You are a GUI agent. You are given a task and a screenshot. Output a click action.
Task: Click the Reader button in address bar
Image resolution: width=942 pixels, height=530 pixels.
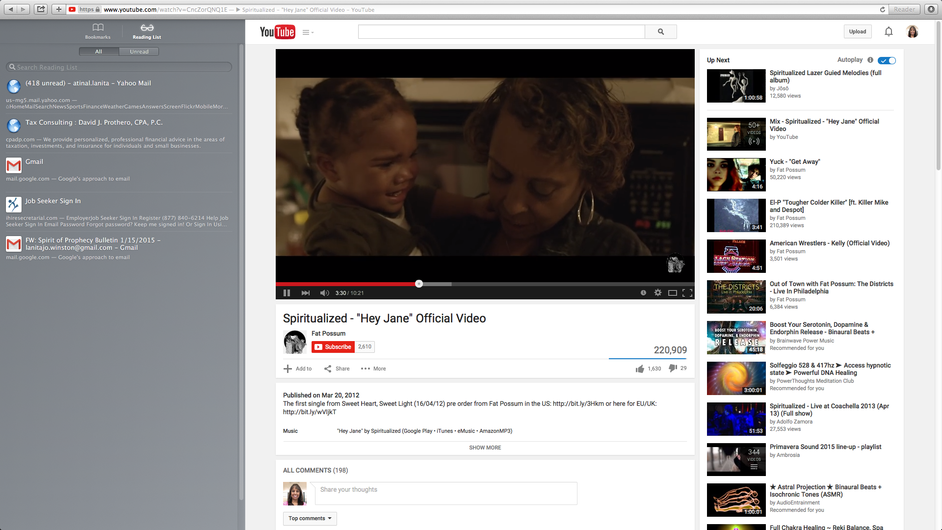click(x=904, y=10)
